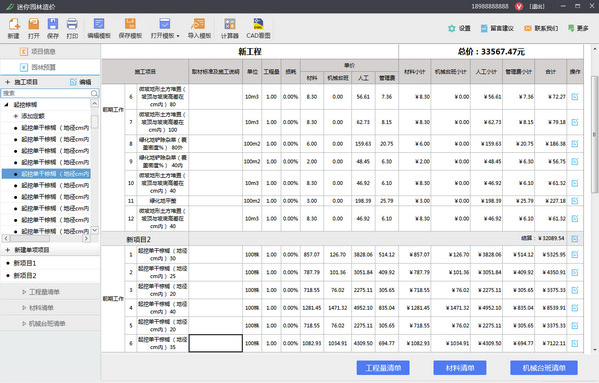The width and height of the screenshot is (599, 383).
Task: Open 设置 settings in top right
Action: 459,28
